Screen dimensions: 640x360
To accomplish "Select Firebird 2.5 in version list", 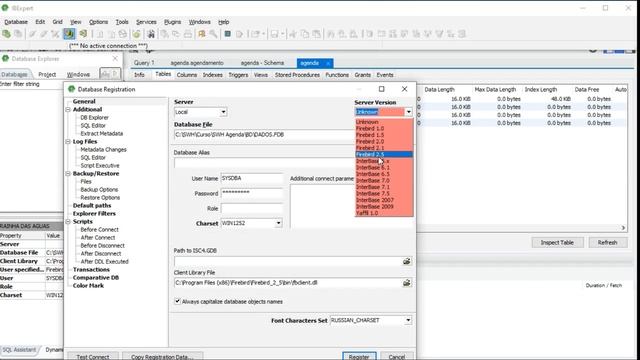I will (384, 154).
